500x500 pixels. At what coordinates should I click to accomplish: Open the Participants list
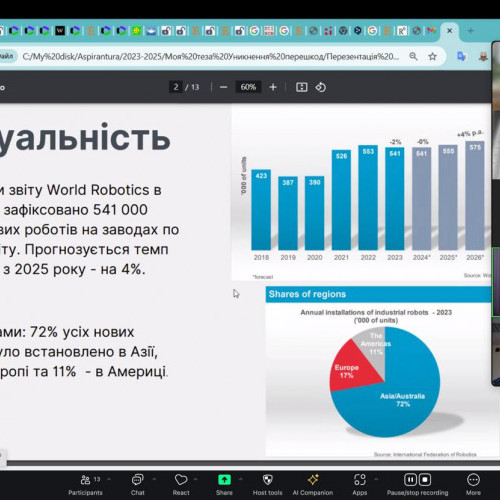[85, 484]
